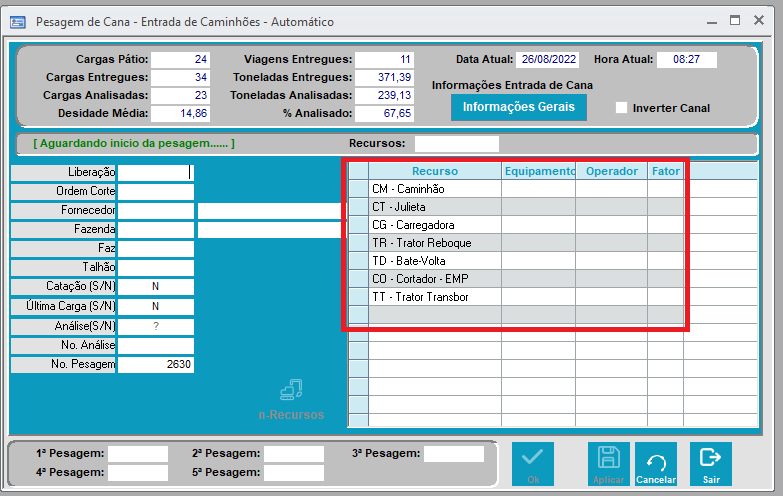Click the Ok checkmark button
783x496 pixels.
(533, 464)
